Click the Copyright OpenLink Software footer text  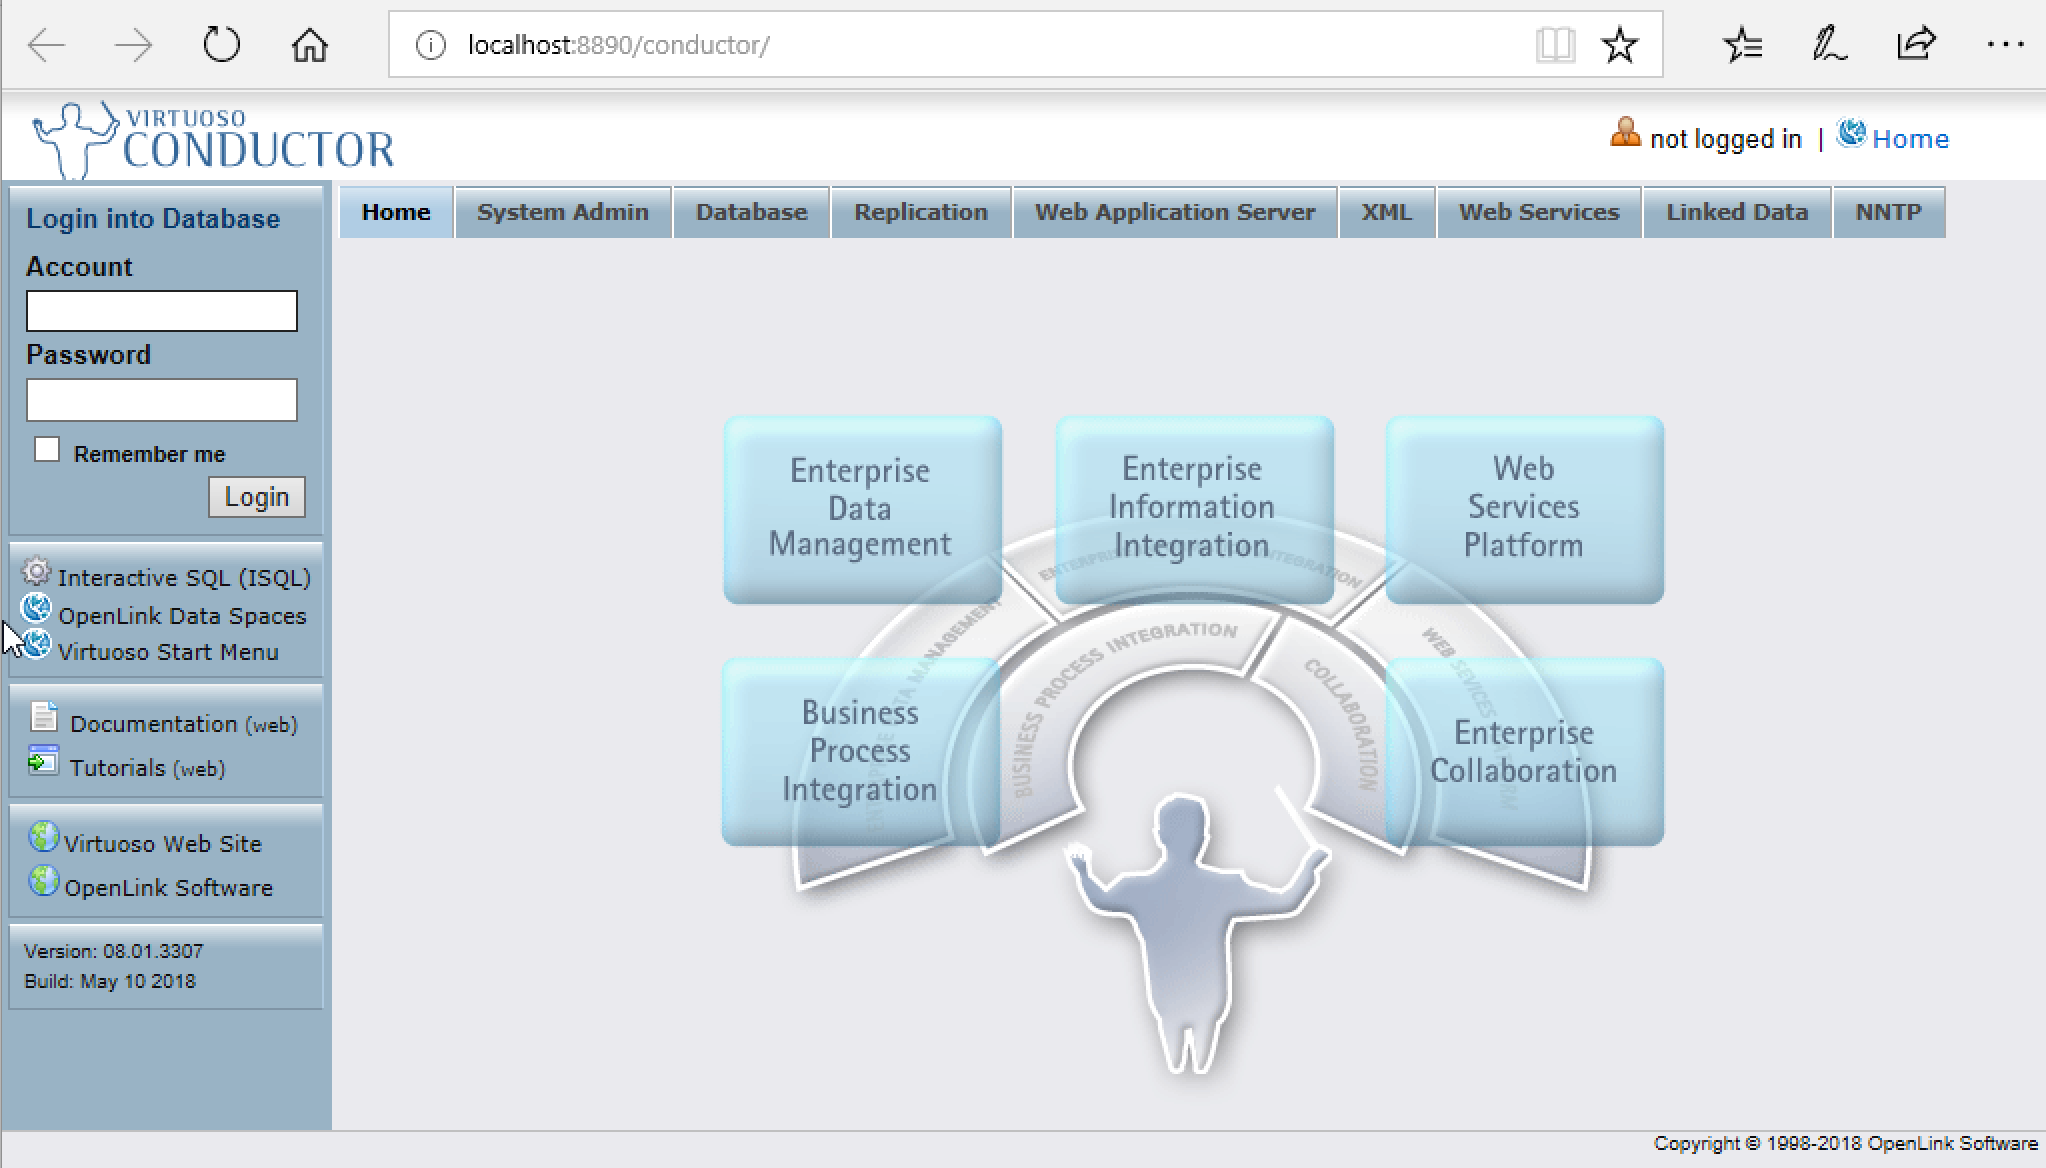click(1845, 1143)
